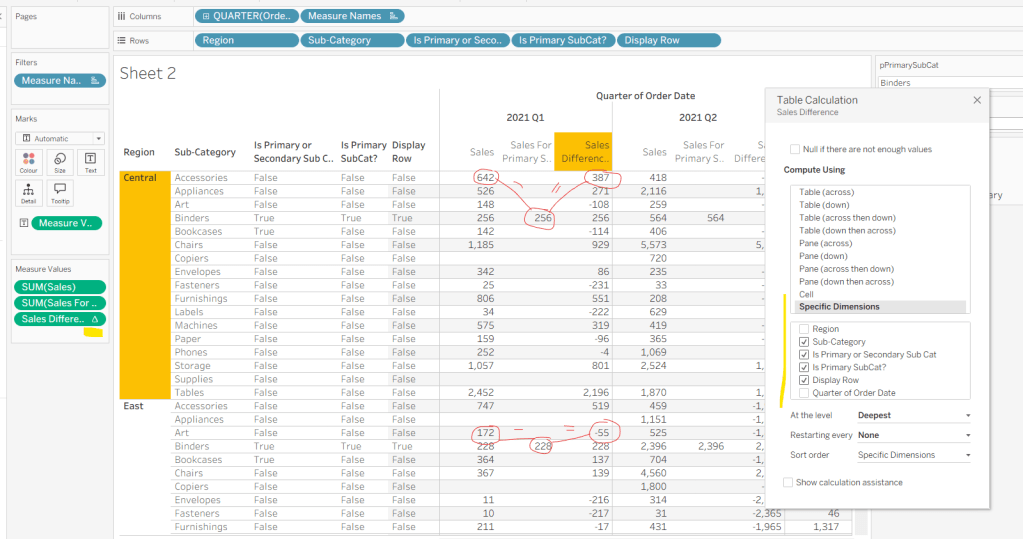Select Table (across) in Compute Using list

click(825, 192)
